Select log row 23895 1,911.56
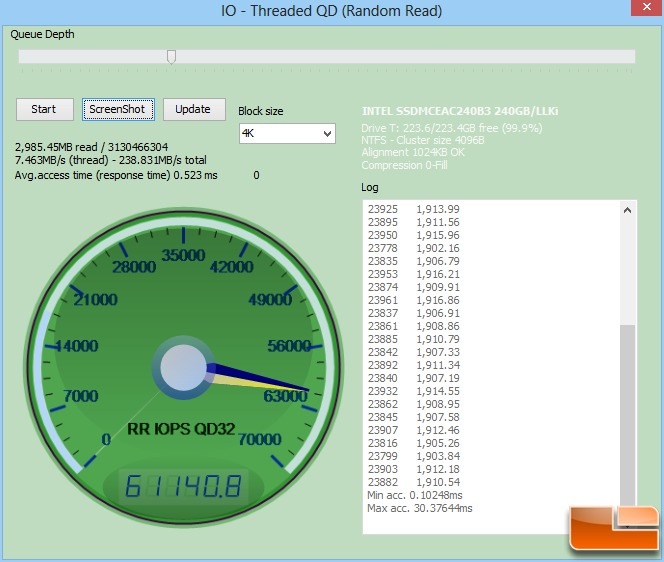 pyautogui.click(x=413, y=222)
